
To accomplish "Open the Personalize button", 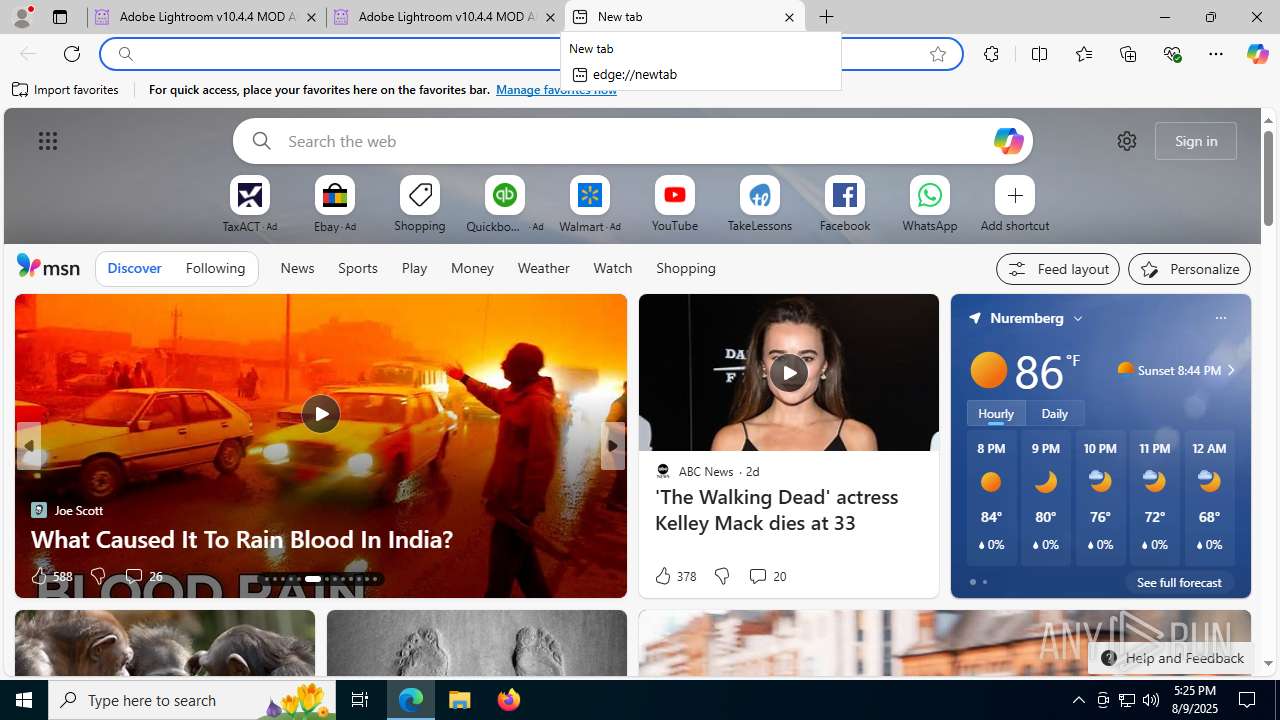I will pos(1189,269).
